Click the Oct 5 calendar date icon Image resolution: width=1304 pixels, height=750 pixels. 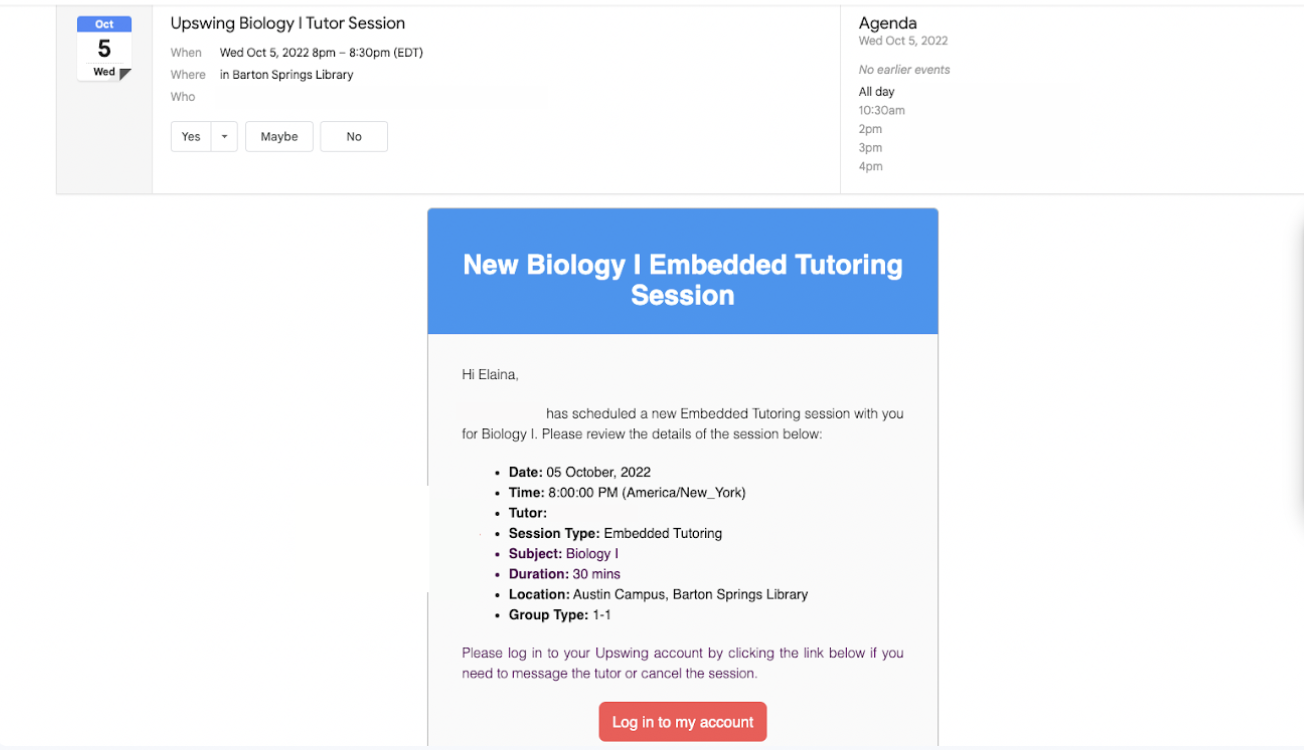[x=104, y=48]
